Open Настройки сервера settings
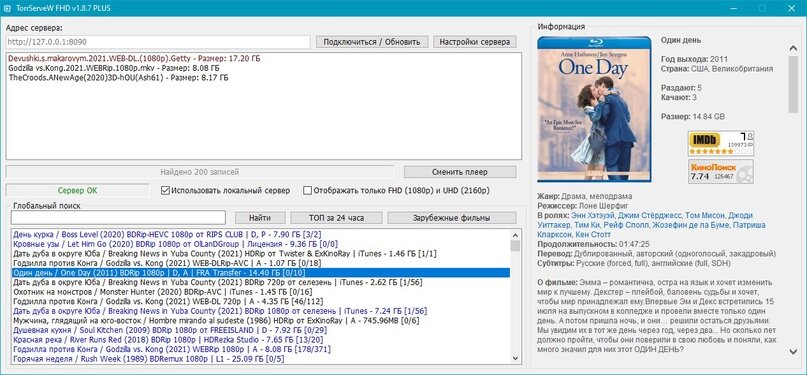This screenshot has height=375, width=807. pos(475,42)
